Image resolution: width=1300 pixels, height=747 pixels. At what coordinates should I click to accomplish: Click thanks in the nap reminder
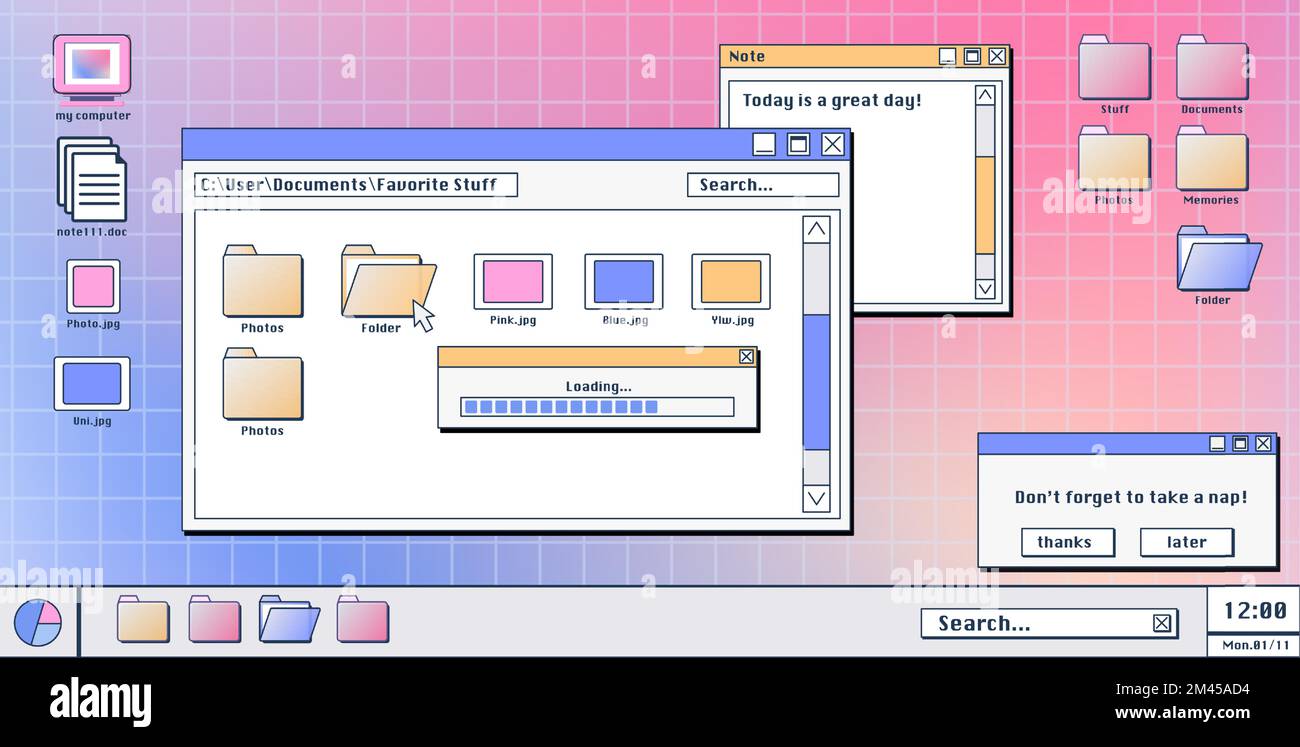[x=1068, y=542]
